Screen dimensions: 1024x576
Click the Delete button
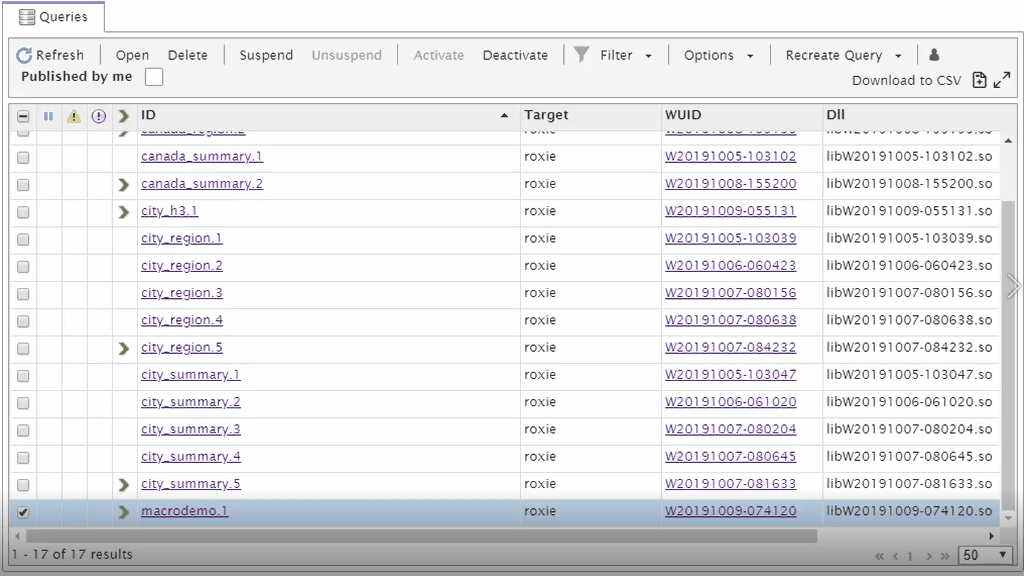click(x=187, y=56)
